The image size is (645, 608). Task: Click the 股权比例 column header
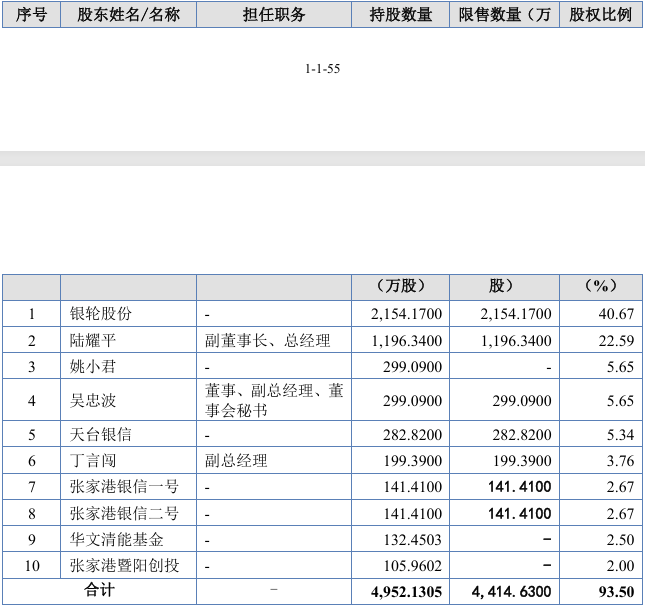(601, 15)
